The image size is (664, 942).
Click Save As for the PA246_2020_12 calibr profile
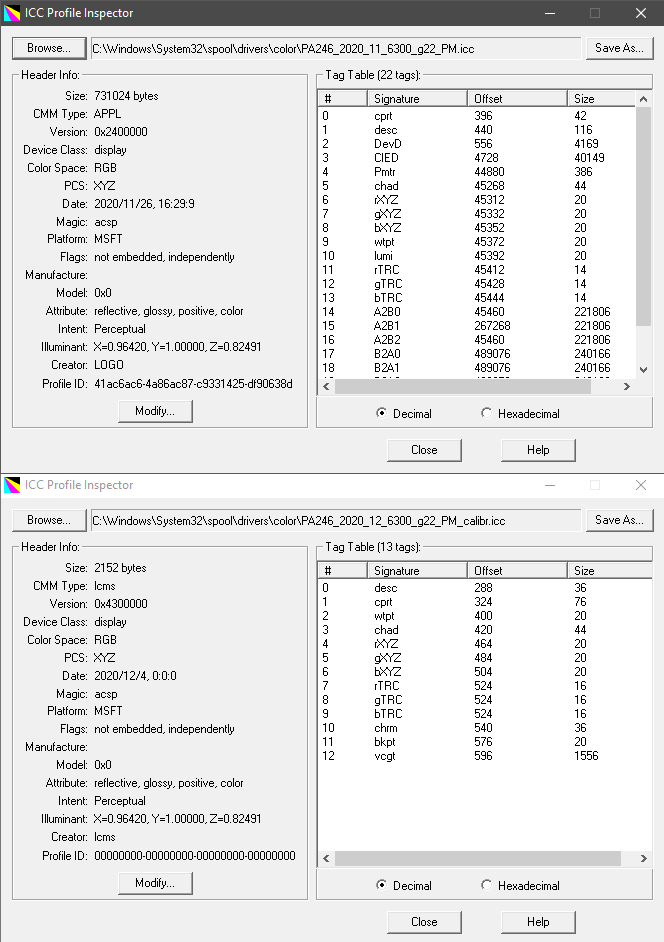coord(620,520)
